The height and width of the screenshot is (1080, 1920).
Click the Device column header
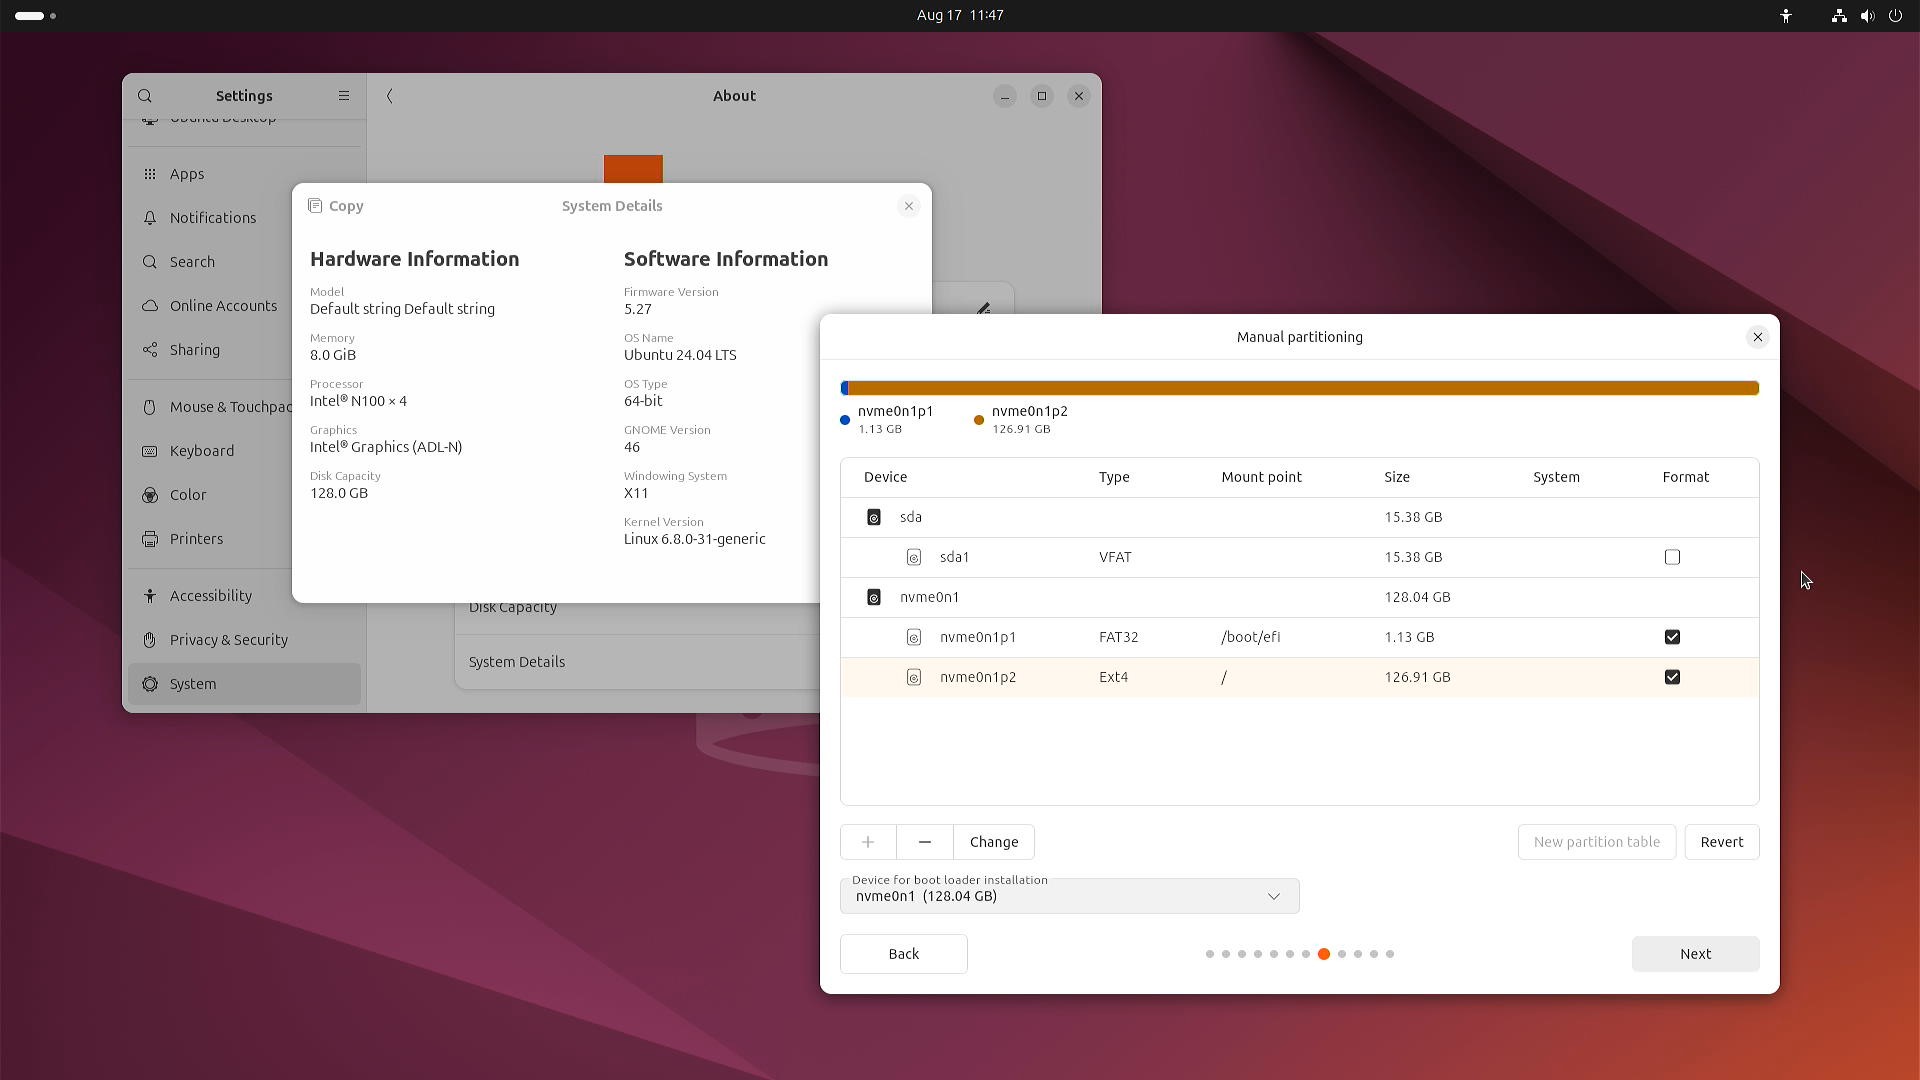click(885, 477)
